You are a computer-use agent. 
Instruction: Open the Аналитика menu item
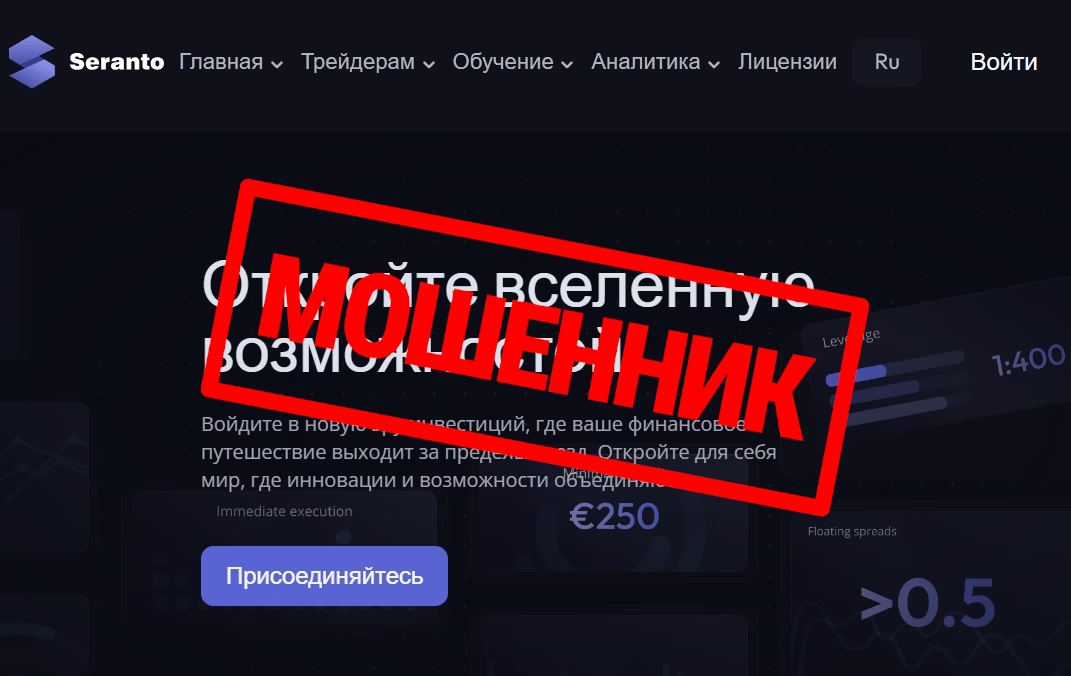tap(645, 62)
